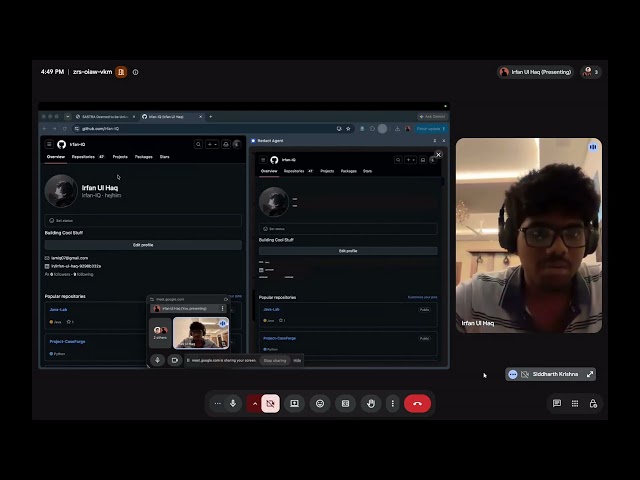Click the browser reload icon
The width and height of the screenshot is (640, 480).
coord(64,129)
